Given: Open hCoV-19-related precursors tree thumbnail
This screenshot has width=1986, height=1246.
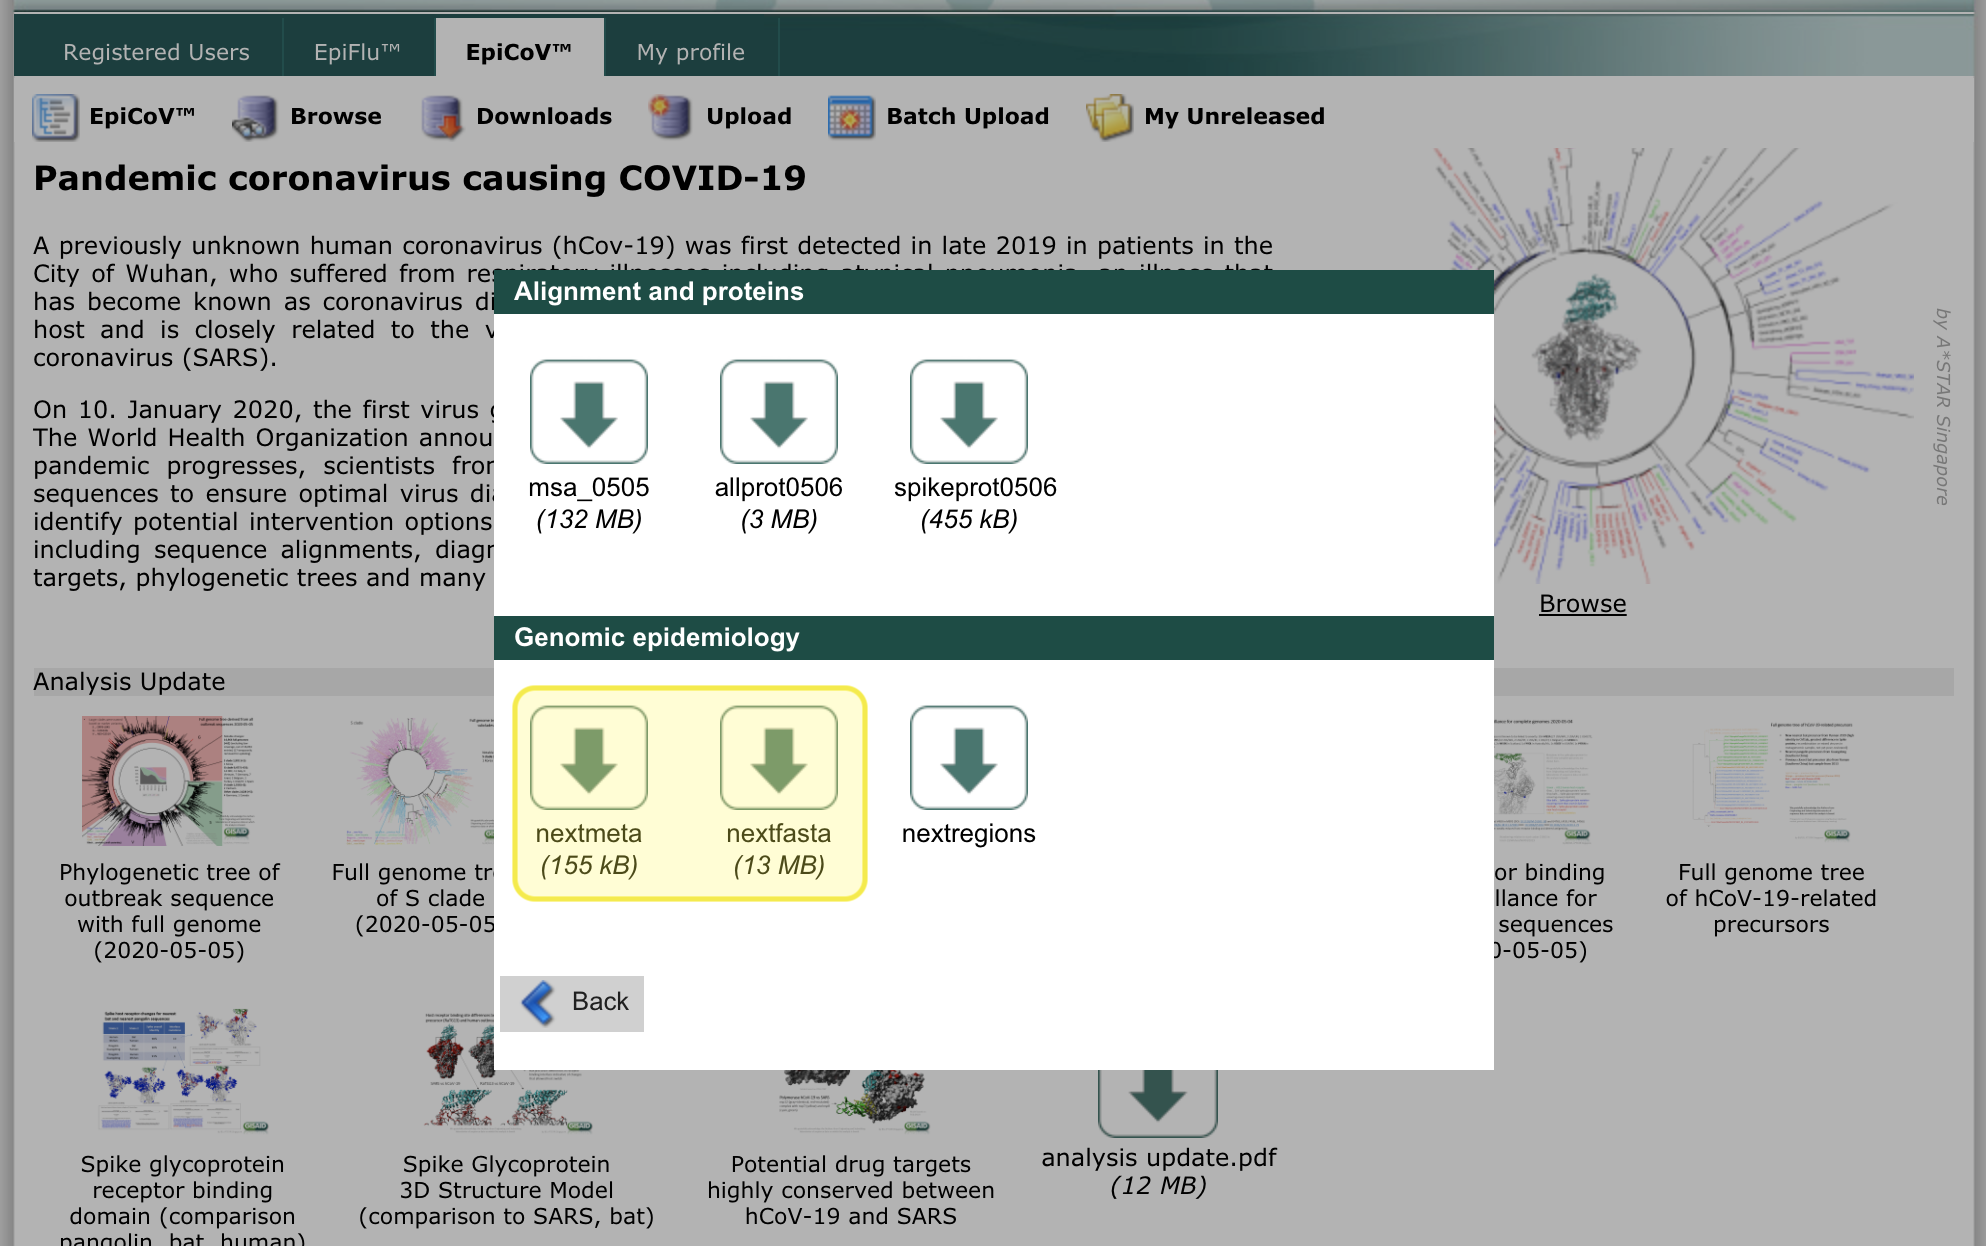Looking at the screenshot, I should (x=1771, y=783).
